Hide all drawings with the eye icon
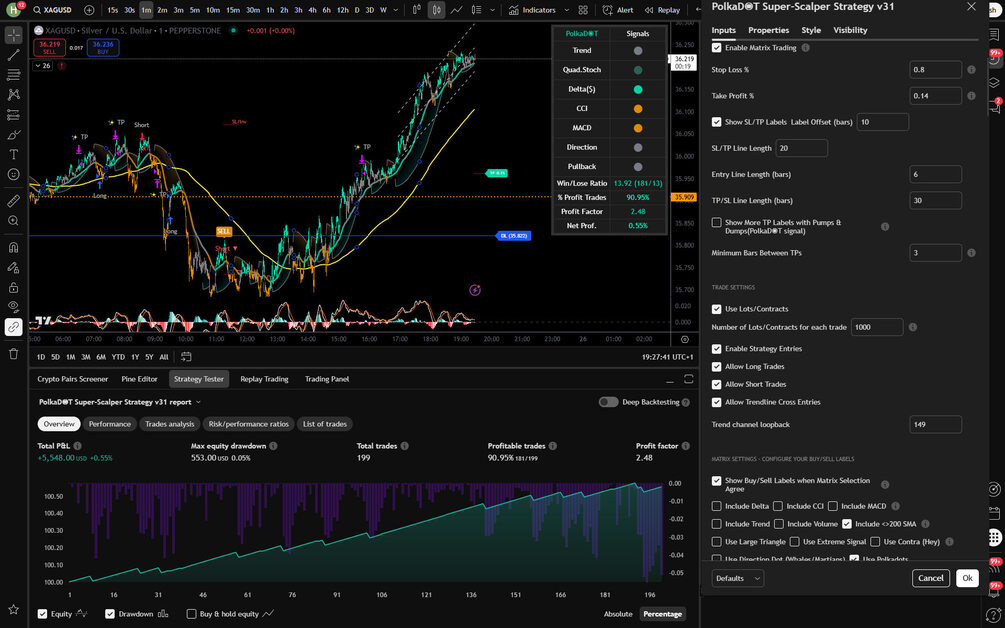1005x628 pixels. click(13, 307)
